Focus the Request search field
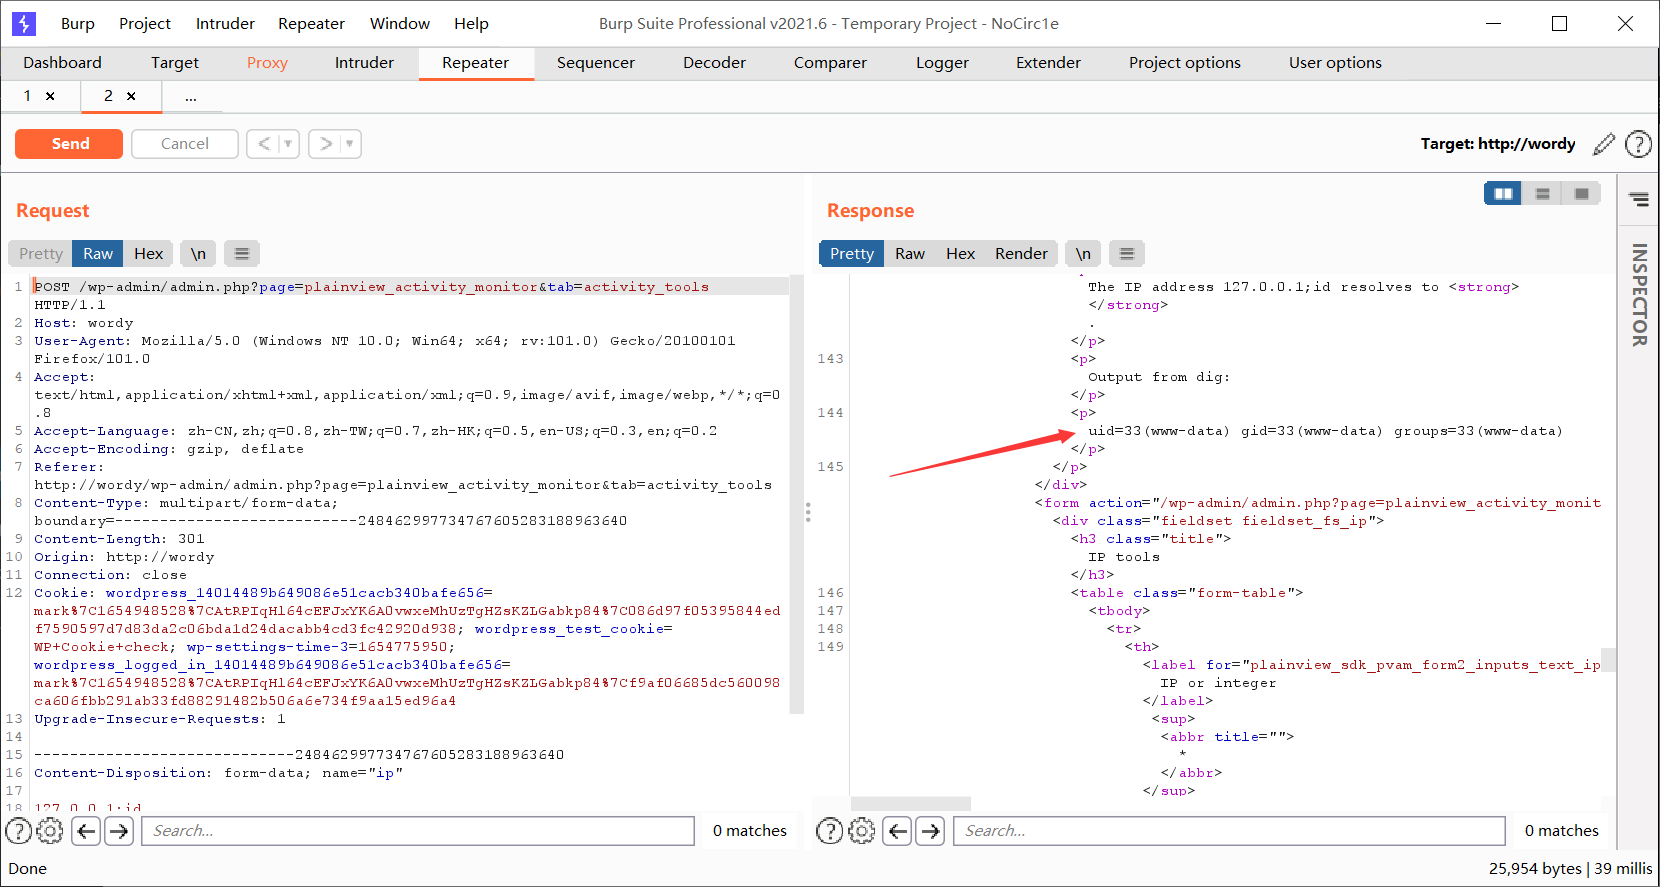The height and width of the screenshot is (887, 1660). pyautogui.click(x=418, y=831)
